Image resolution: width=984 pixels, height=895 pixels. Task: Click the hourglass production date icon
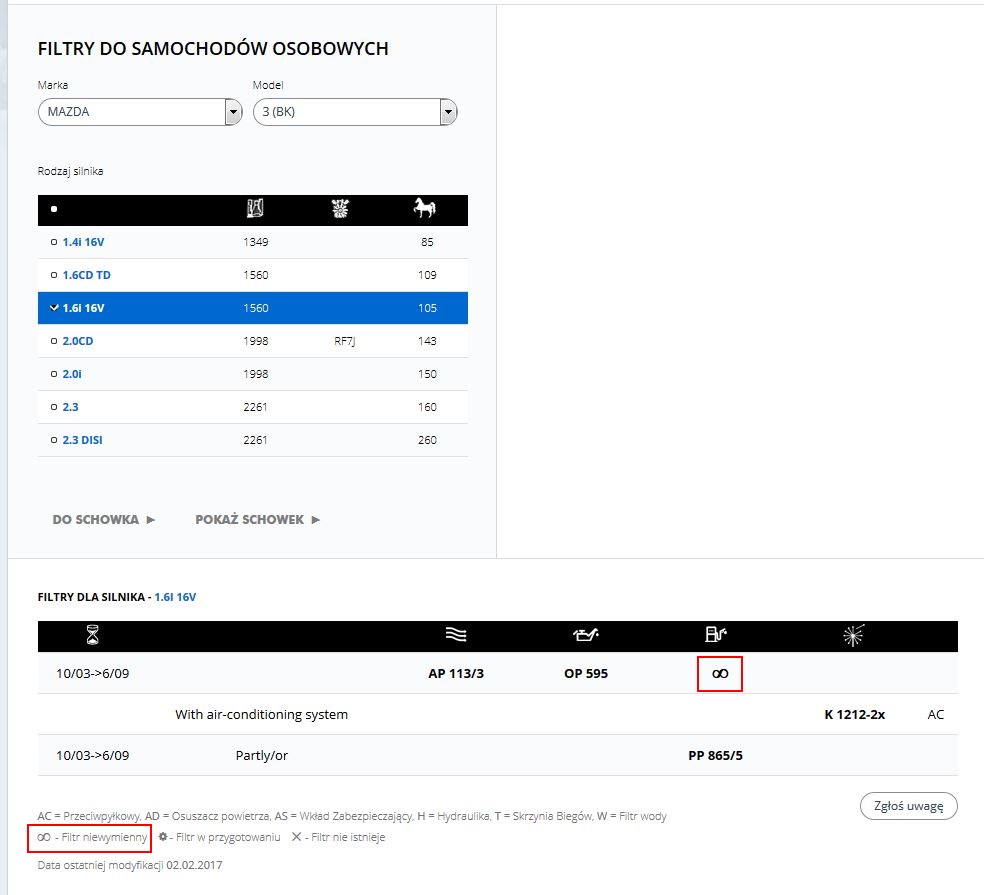pyautogui.click(x=93, y=635)
